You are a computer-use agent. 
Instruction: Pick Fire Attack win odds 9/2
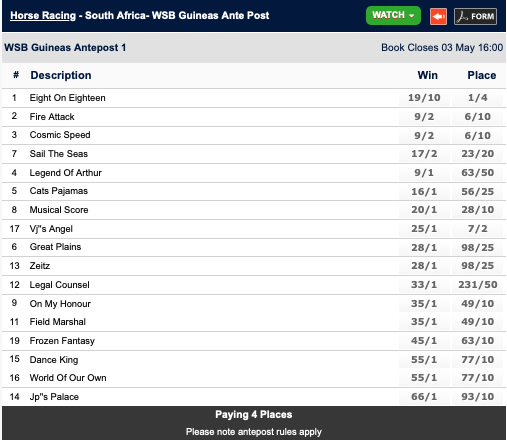tap(424, 117)
